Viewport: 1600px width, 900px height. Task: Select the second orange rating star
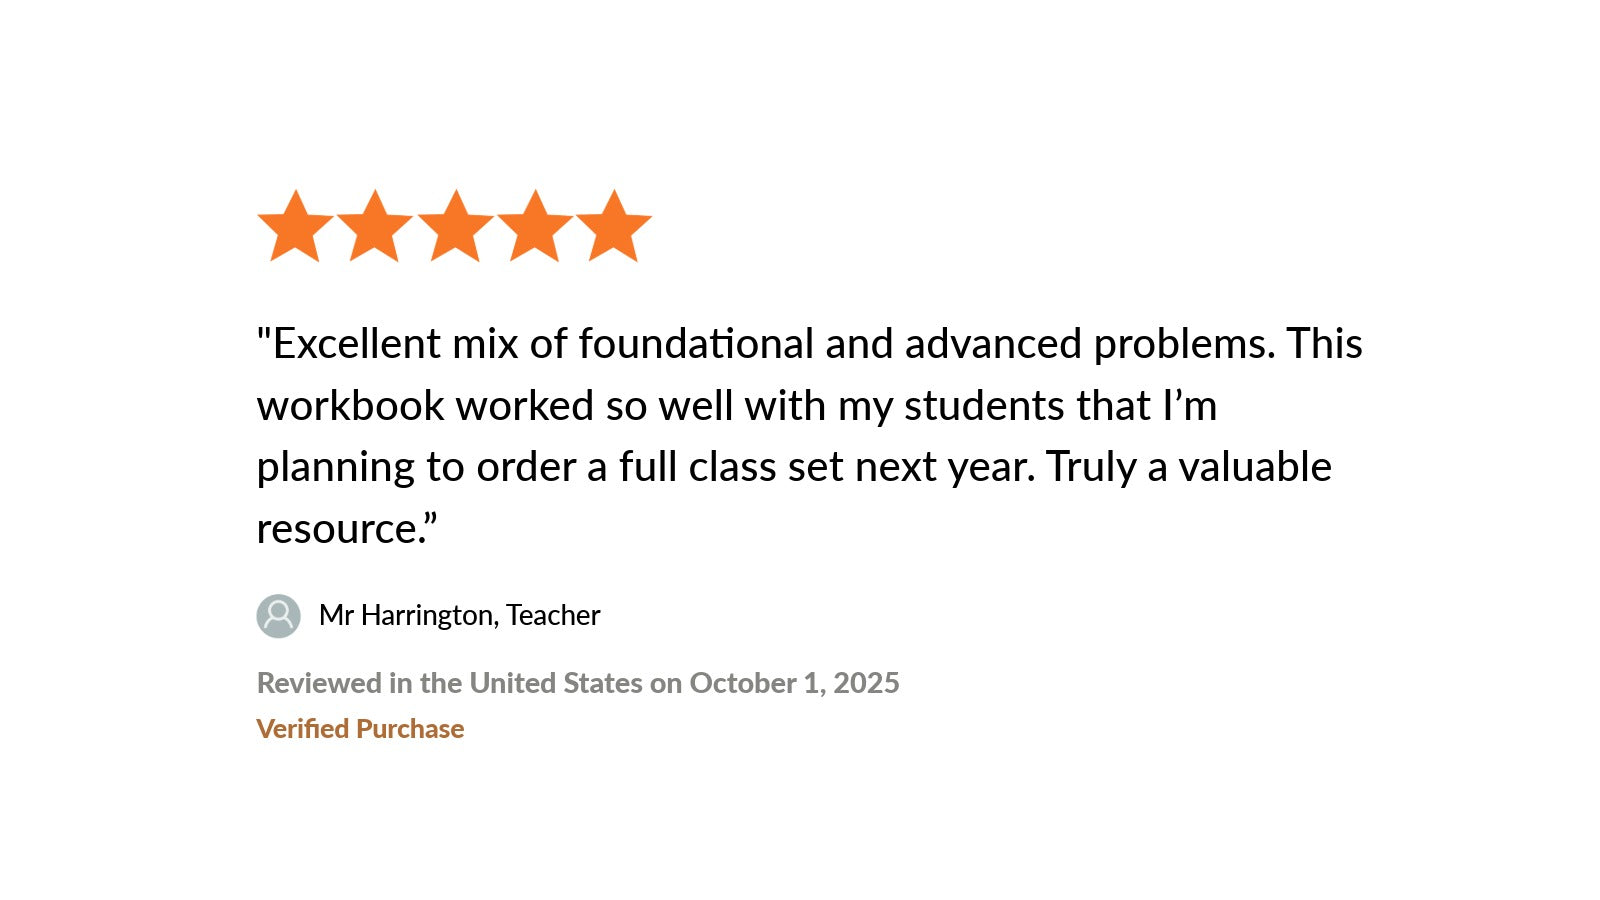click(375, 228)
